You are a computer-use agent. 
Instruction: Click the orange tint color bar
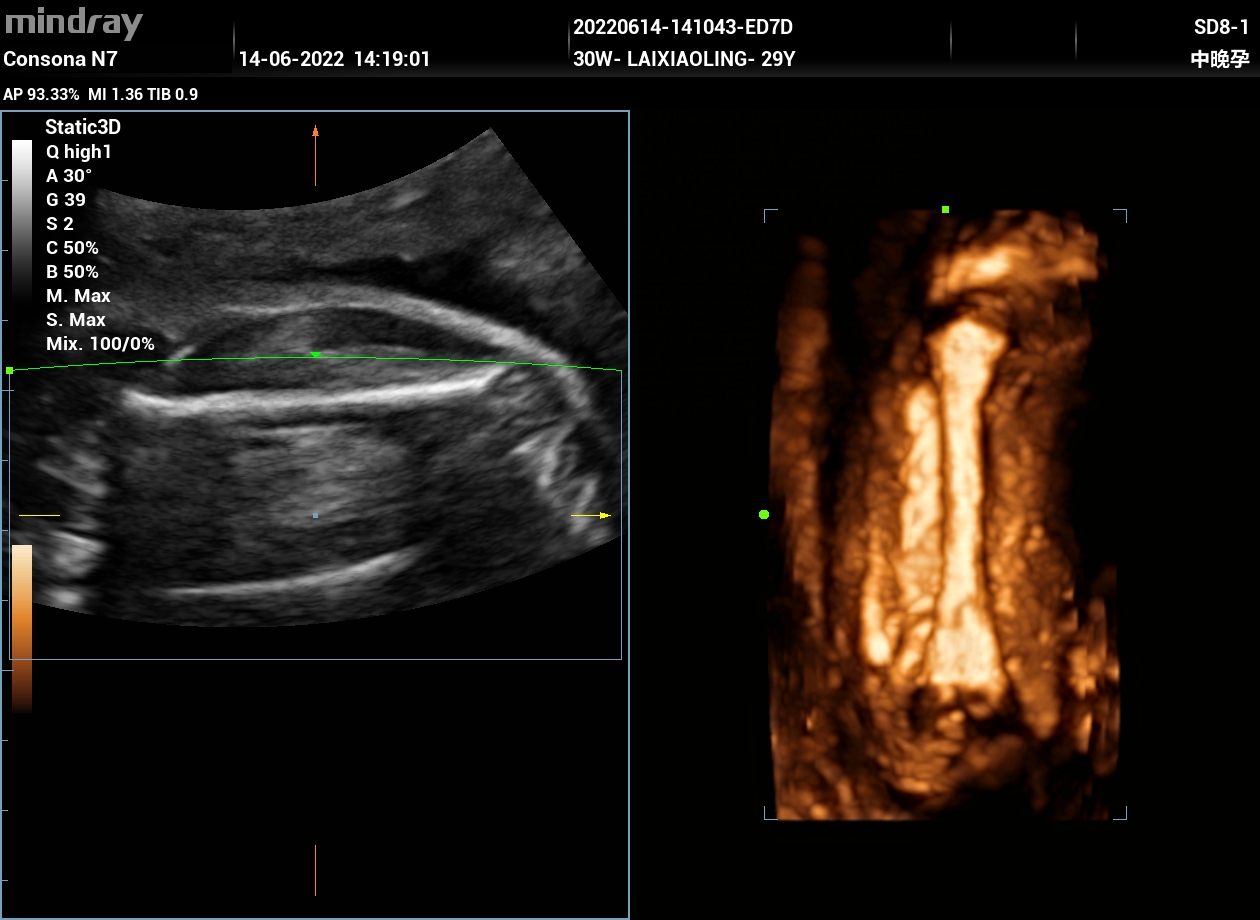[22, 627]
